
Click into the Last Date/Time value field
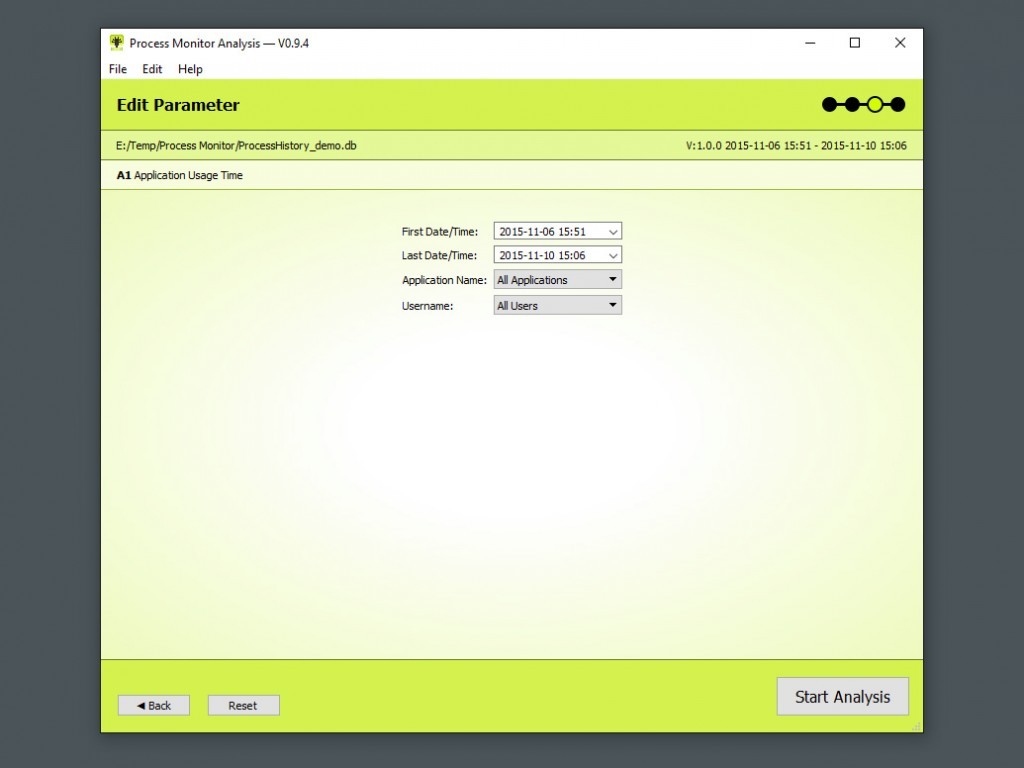[545, 256]
